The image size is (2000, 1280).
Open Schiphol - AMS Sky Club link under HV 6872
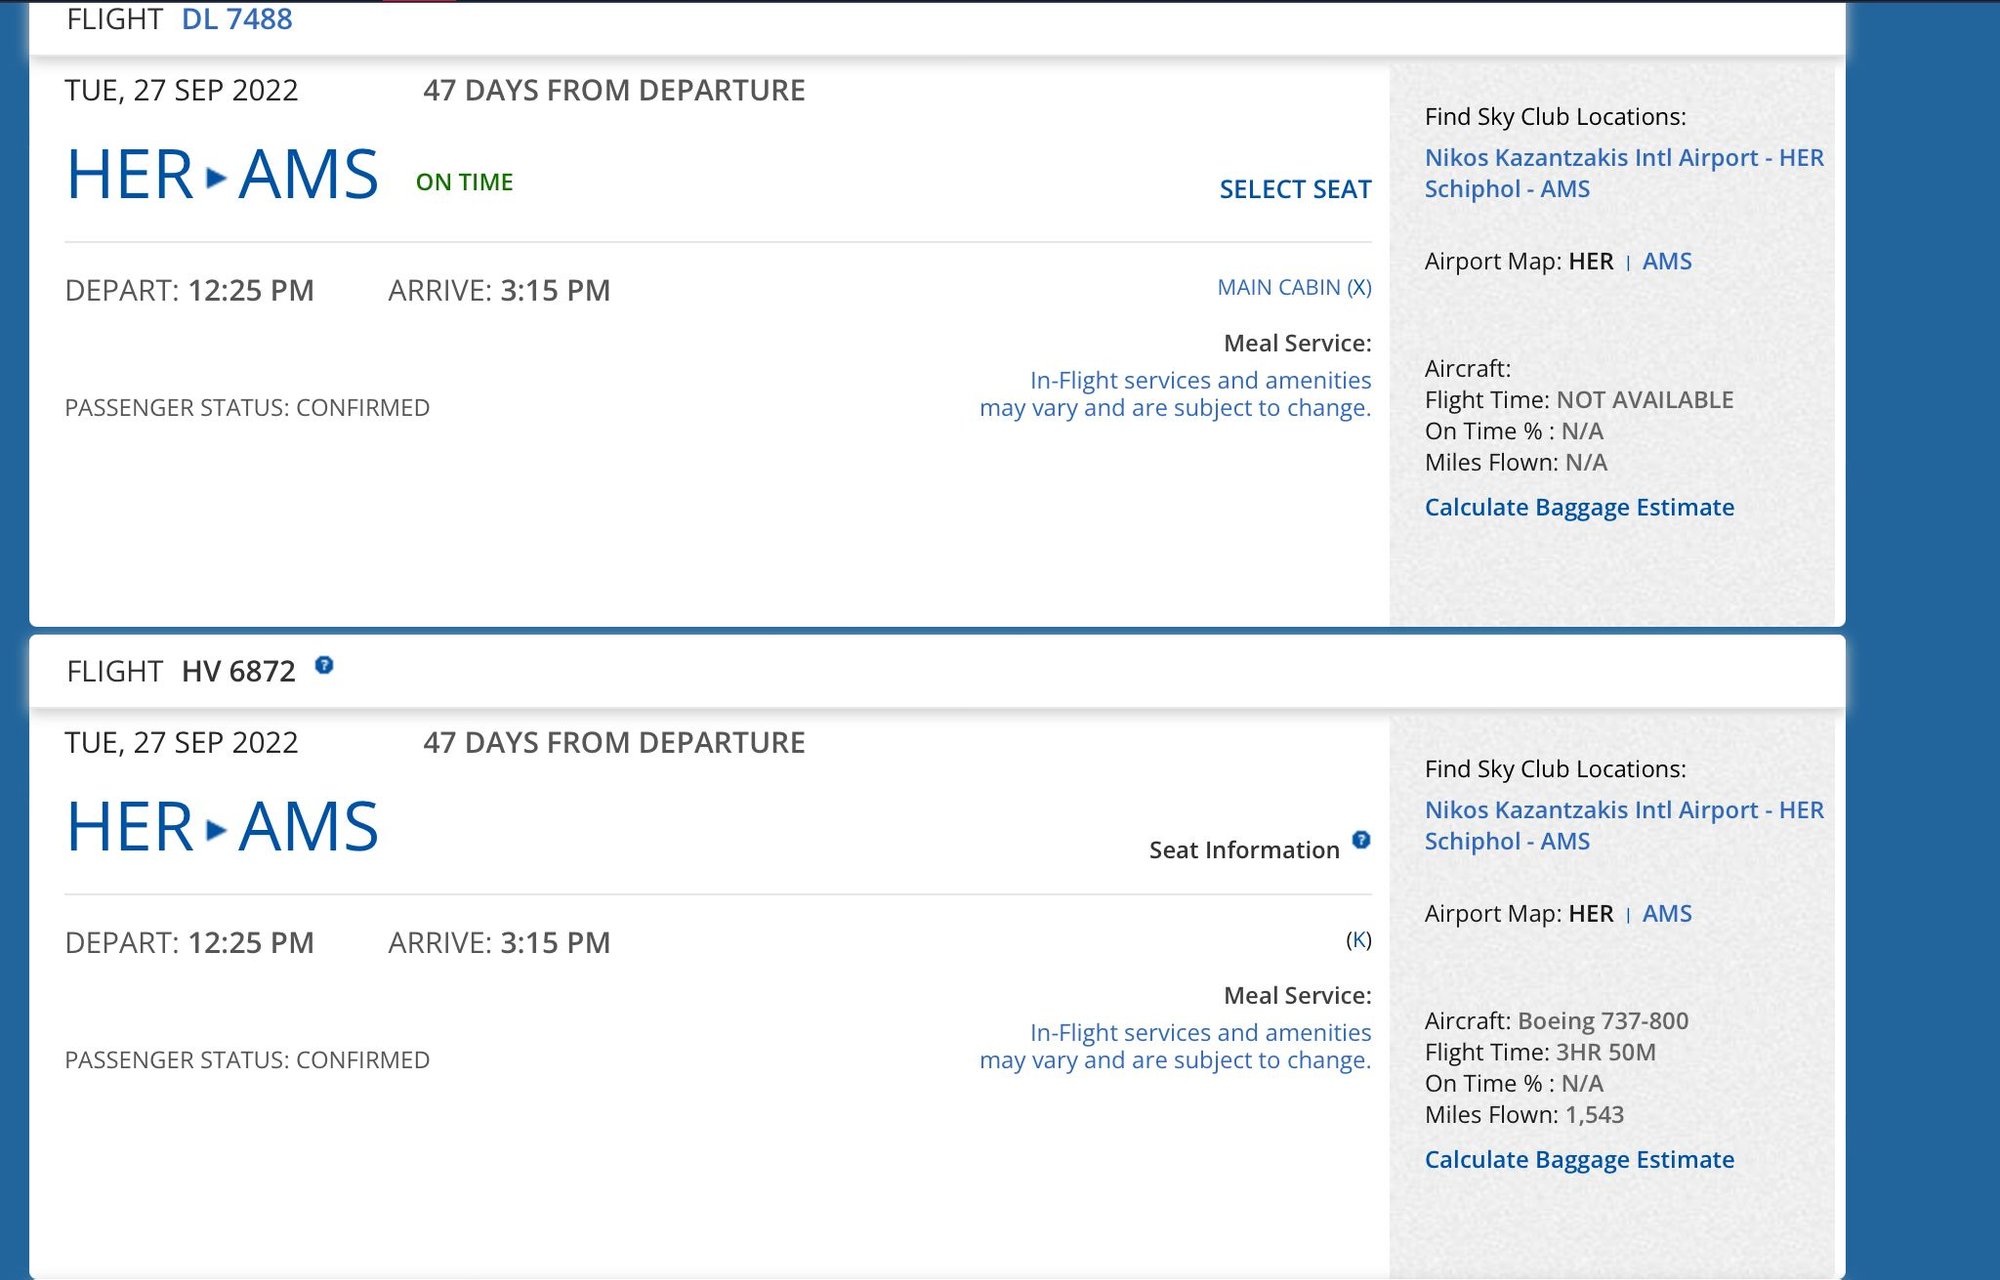[x=1507, y=842]
